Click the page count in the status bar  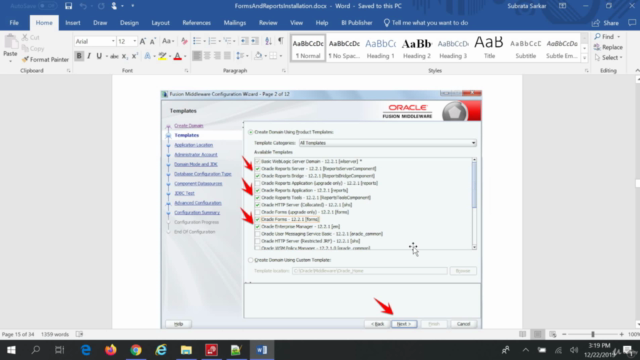click(18, 334)
